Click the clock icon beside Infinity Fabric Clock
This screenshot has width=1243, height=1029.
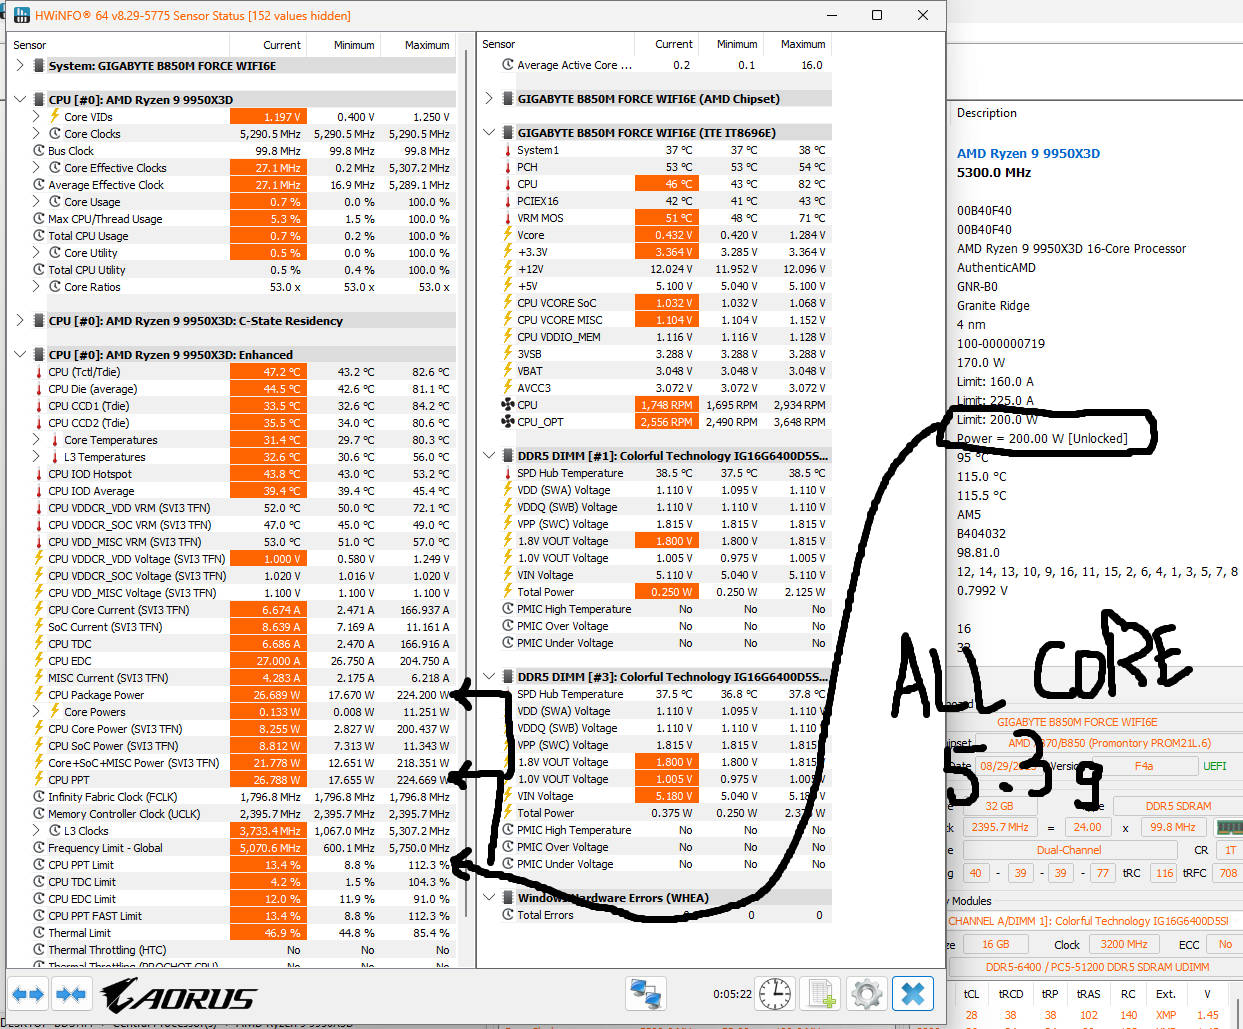39,797
